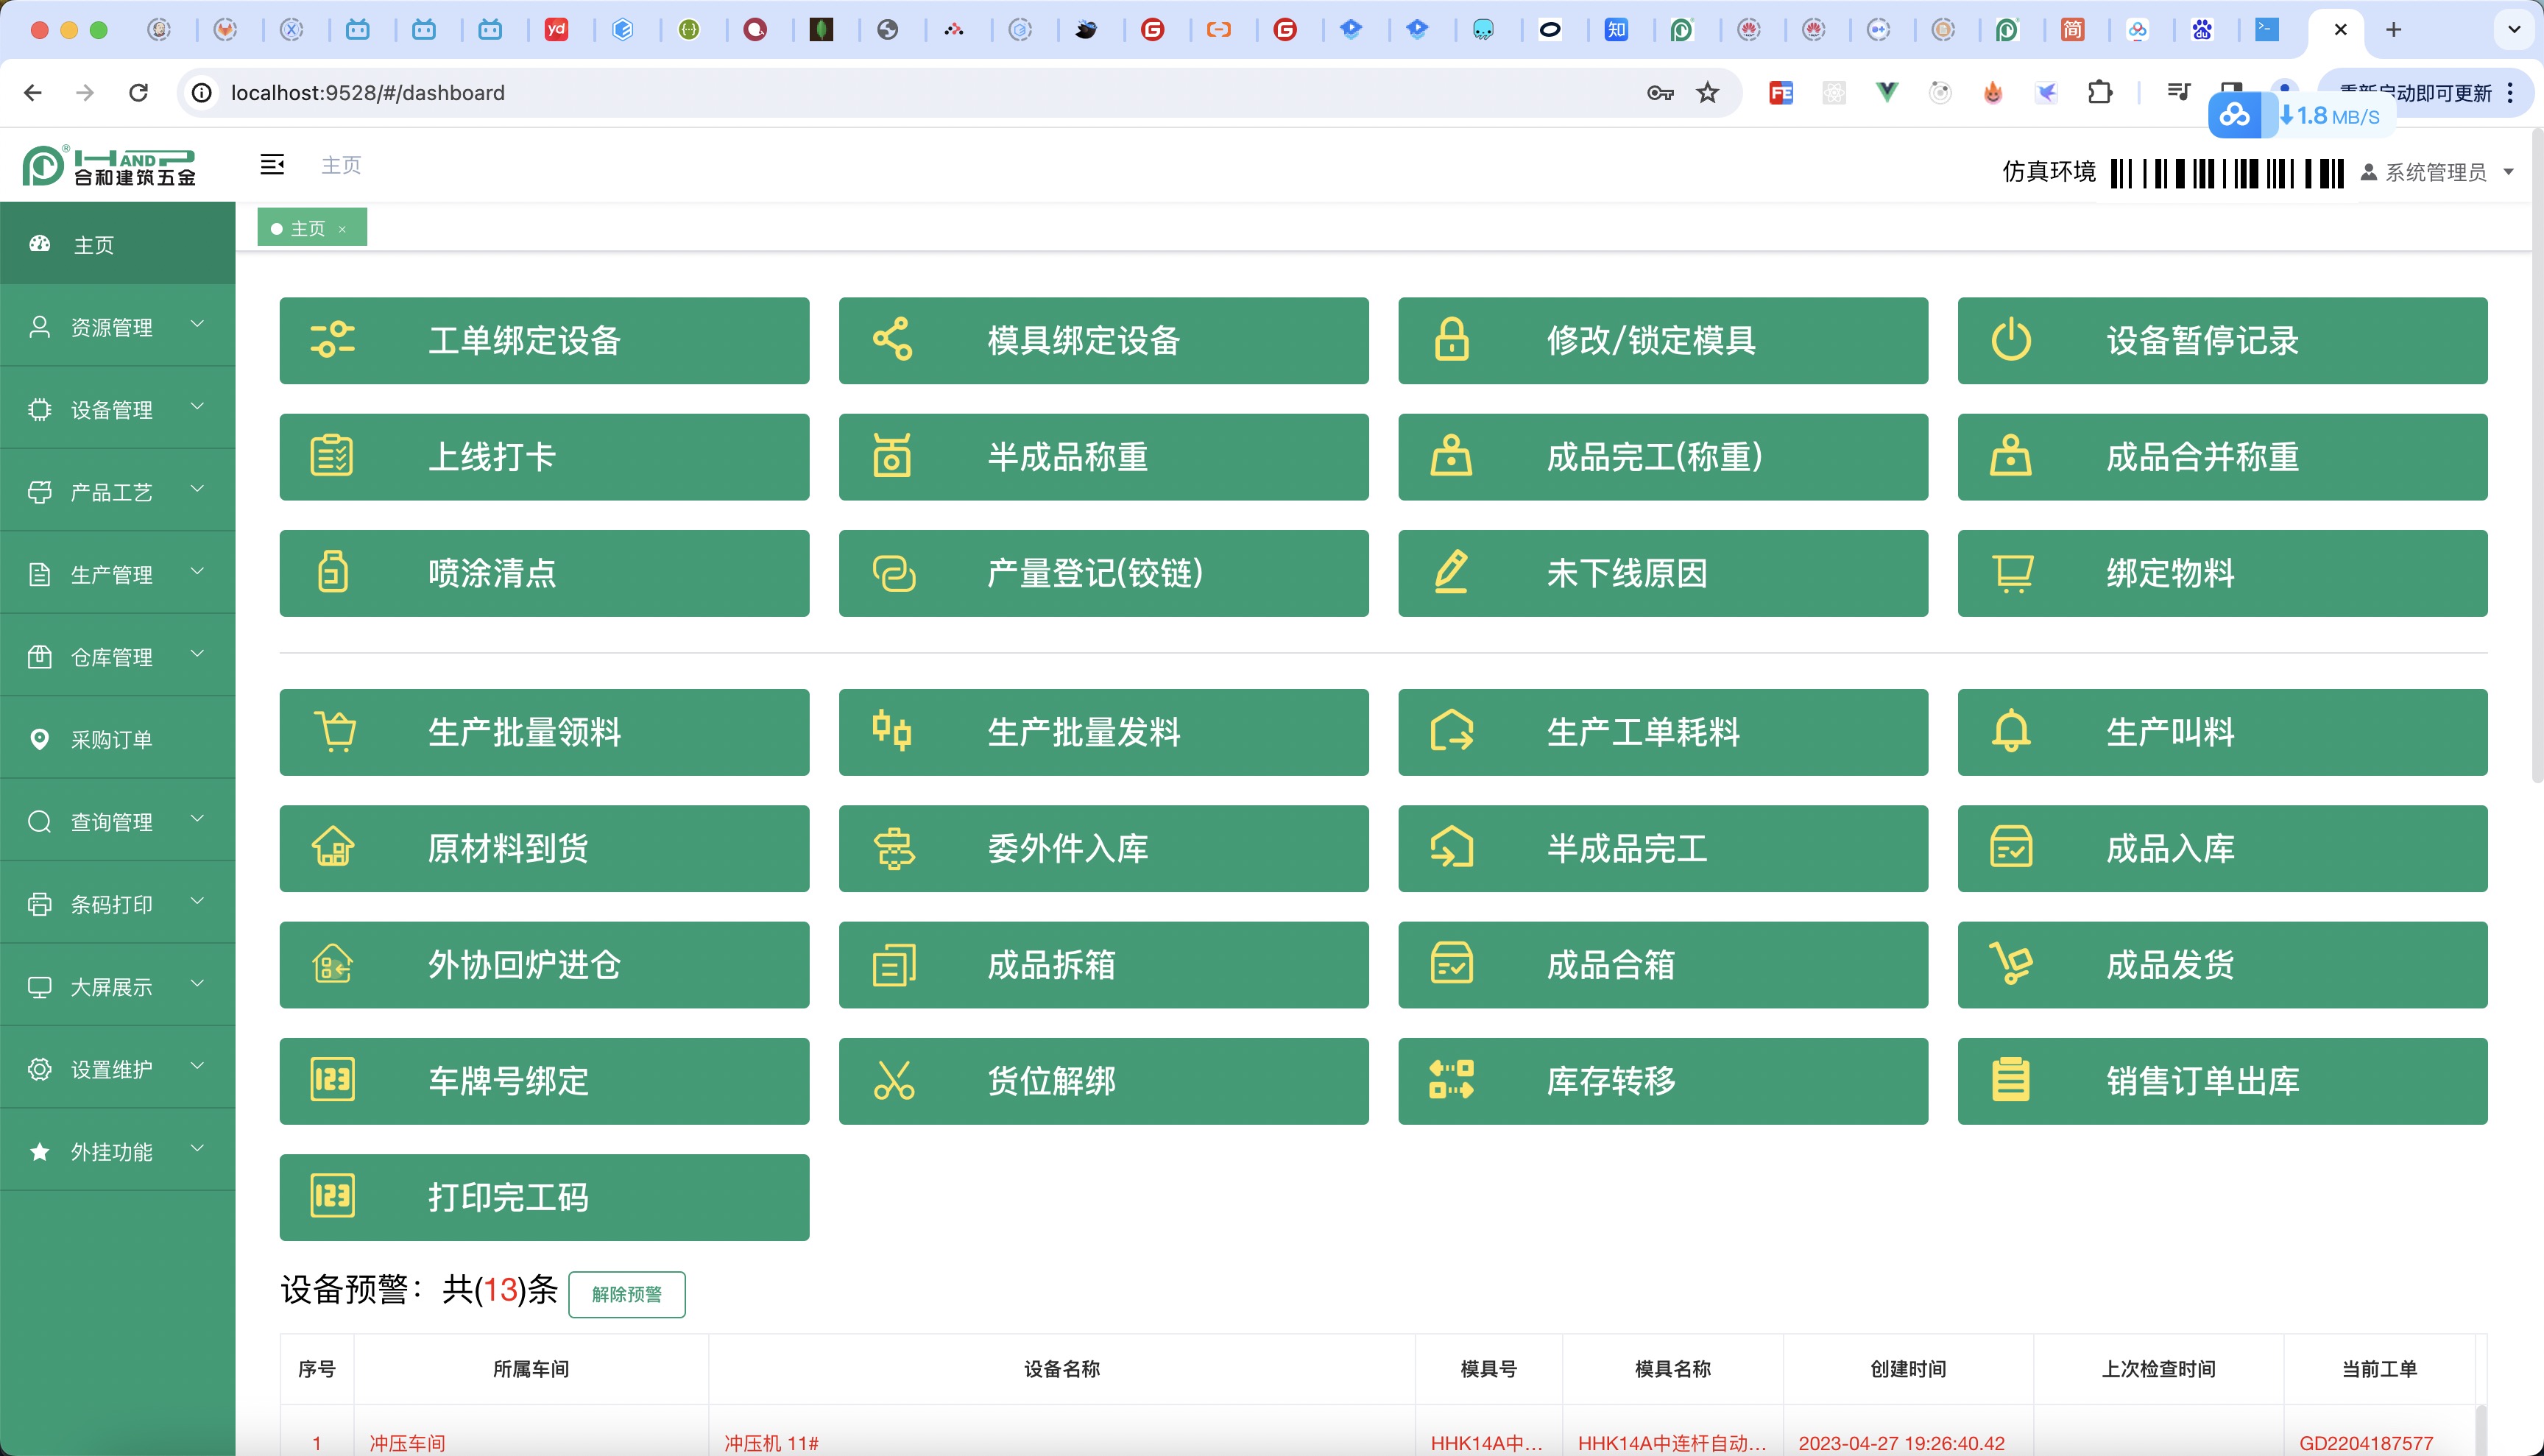
Task: Open 采购订单 in the sidebar
Action: click(x=117, y=738)
